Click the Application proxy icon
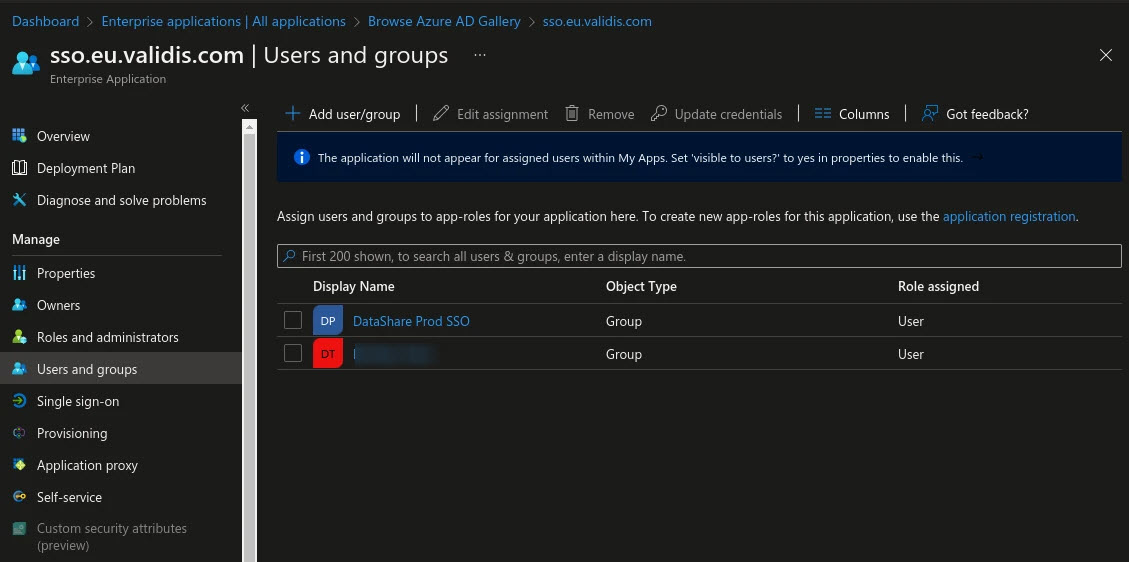 [x=19, y=465]
